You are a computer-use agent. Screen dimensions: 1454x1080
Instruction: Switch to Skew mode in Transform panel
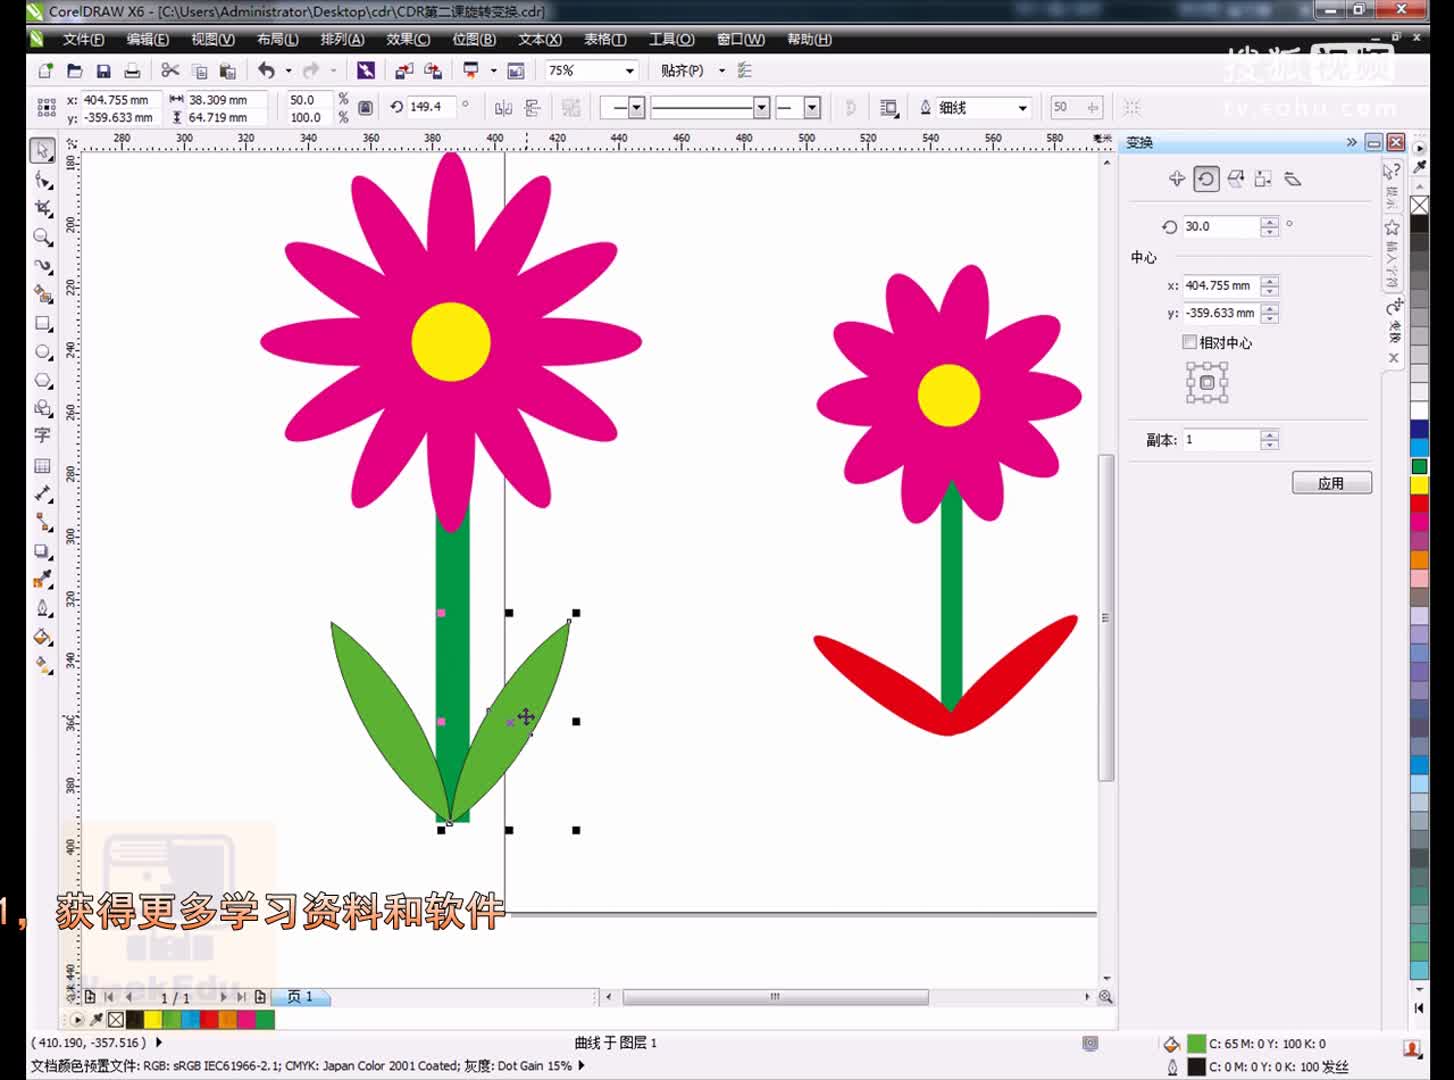[1292, 178]
